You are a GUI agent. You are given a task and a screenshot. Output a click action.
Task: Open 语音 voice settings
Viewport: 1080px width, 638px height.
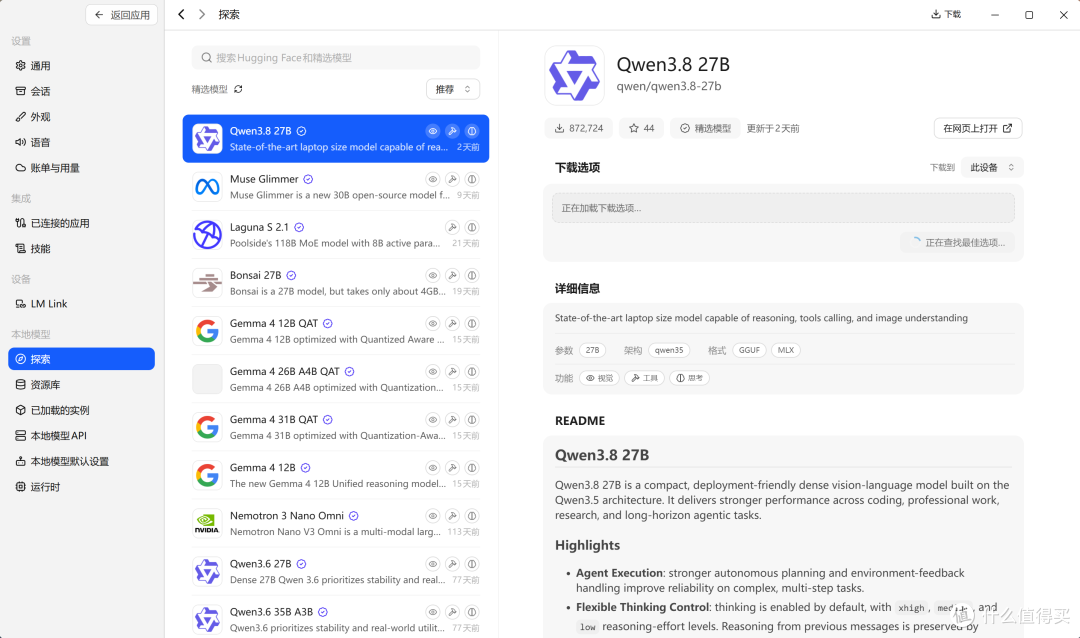point(81,142)
